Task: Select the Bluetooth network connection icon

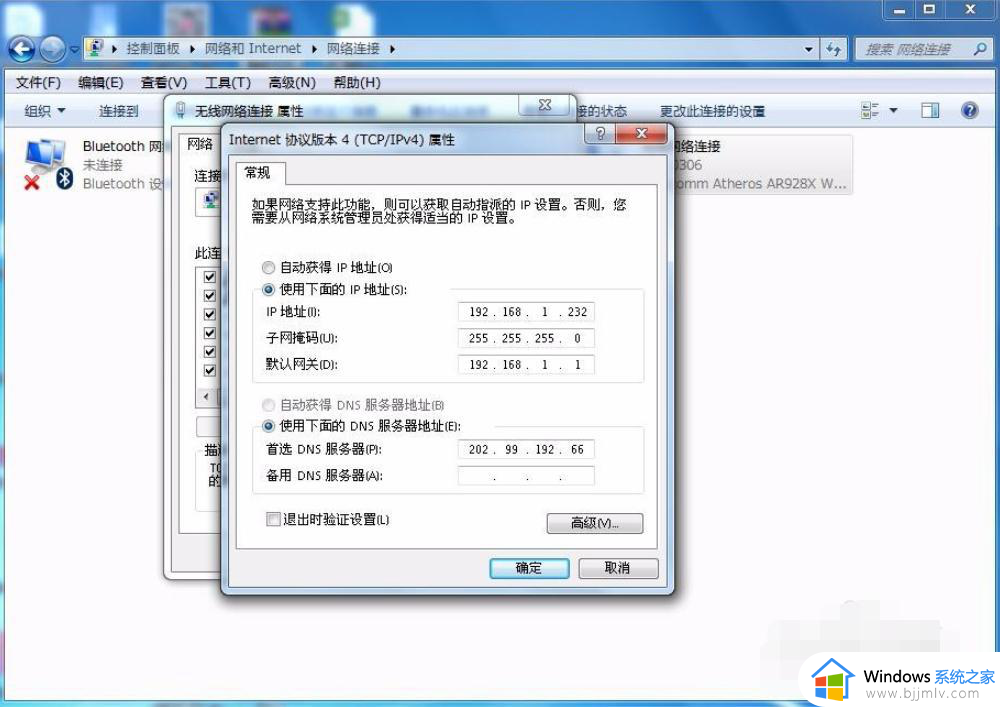Action: point(48,164)
